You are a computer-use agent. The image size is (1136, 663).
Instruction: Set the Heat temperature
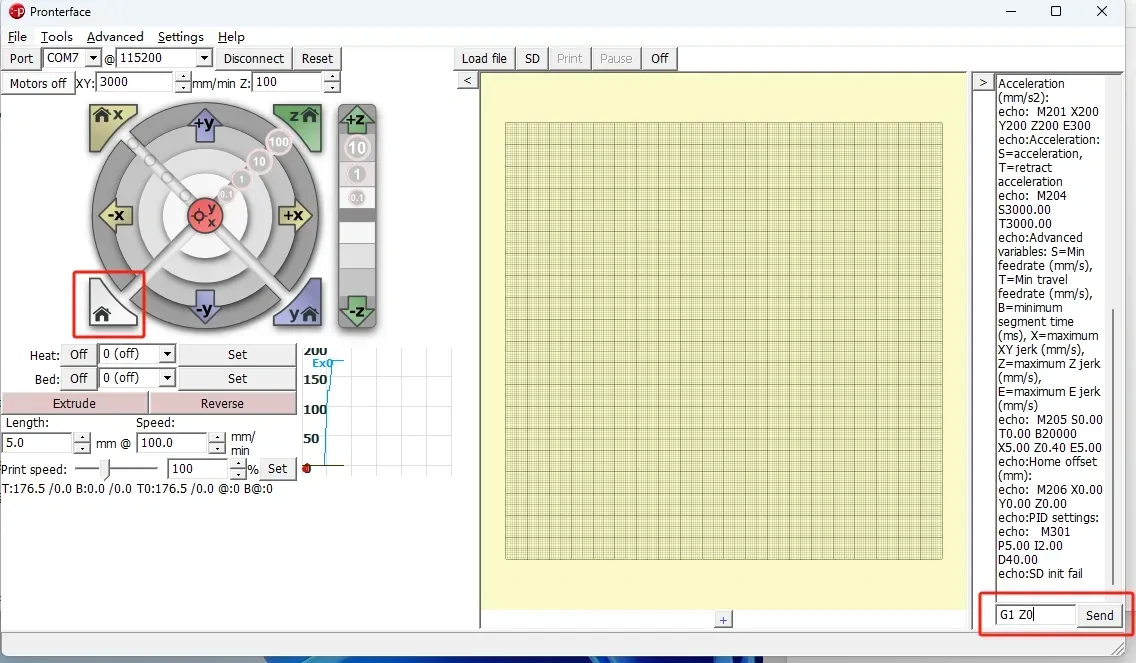[x=237, y=354]
